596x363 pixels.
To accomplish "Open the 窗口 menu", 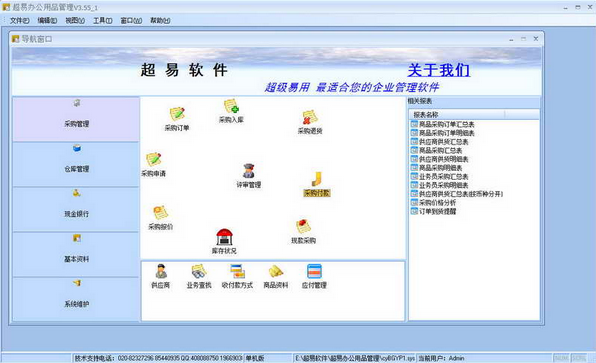I will click(x=131, y=21).
